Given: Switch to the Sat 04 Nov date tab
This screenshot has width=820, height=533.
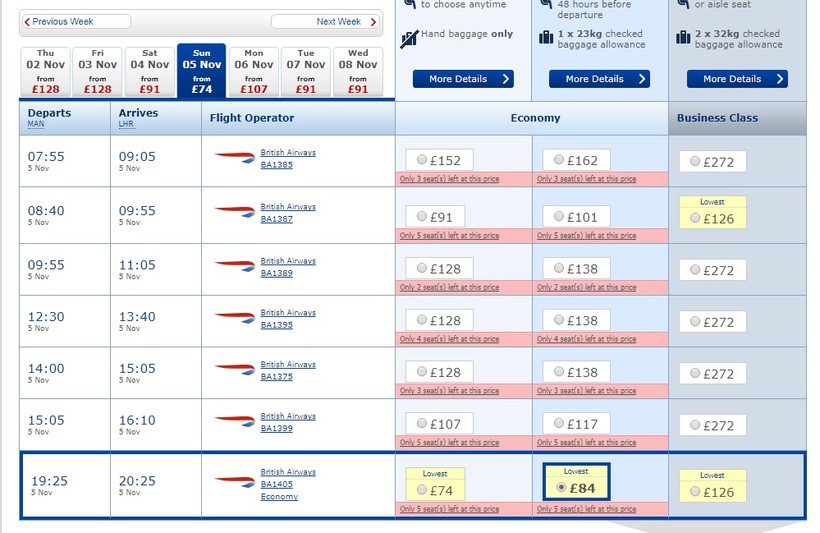Looking at the screenshot, I should (x=150, y=72).
